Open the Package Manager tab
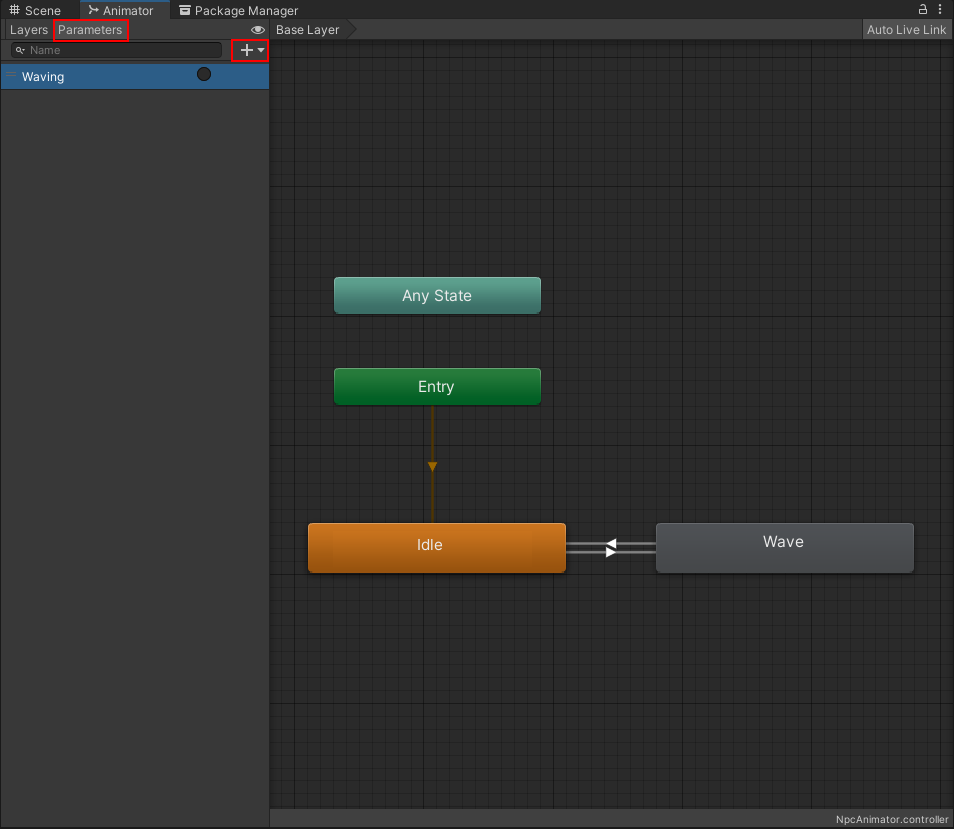 pos(238,10)
